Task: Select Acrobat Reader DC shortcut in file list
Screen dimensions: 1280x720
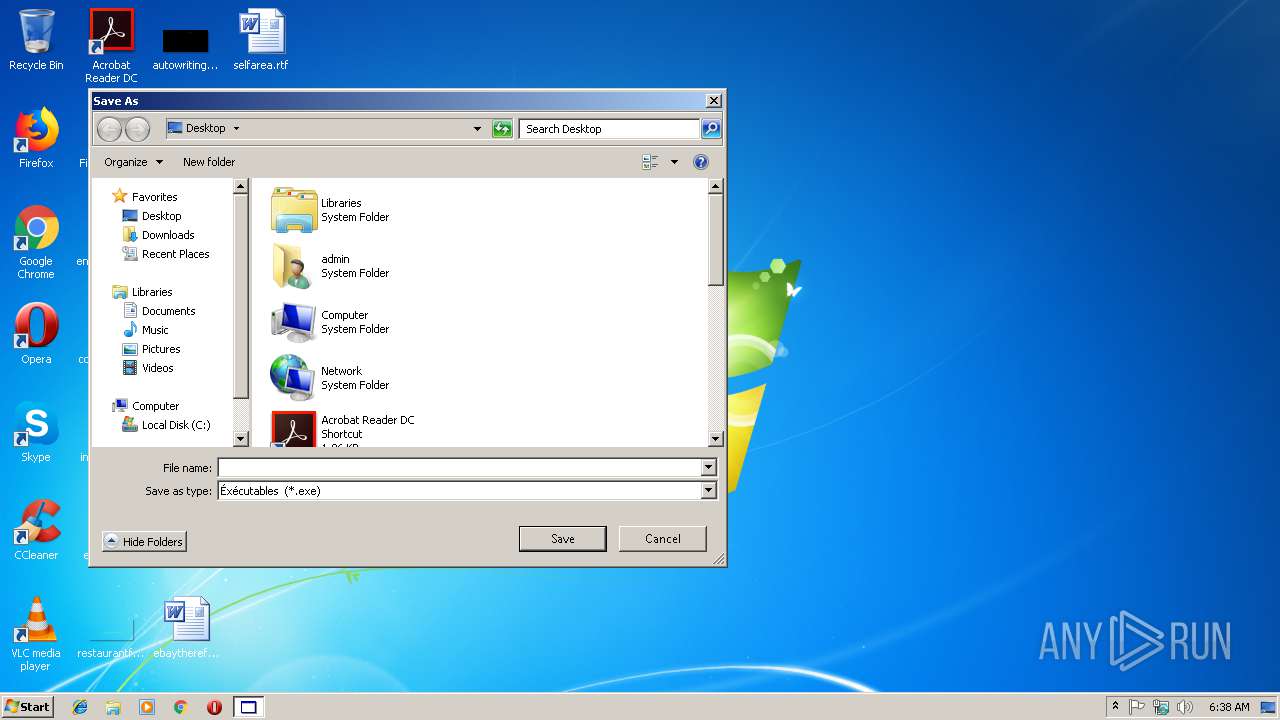Action: (x=343, y=428)
